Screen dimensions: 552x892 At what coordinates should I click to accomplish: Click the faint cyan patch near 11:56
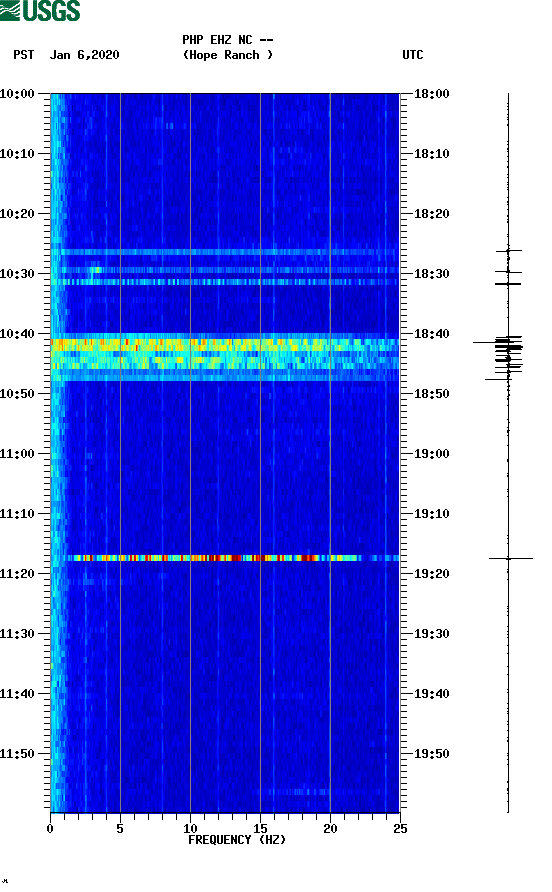(x=296, y=791)
